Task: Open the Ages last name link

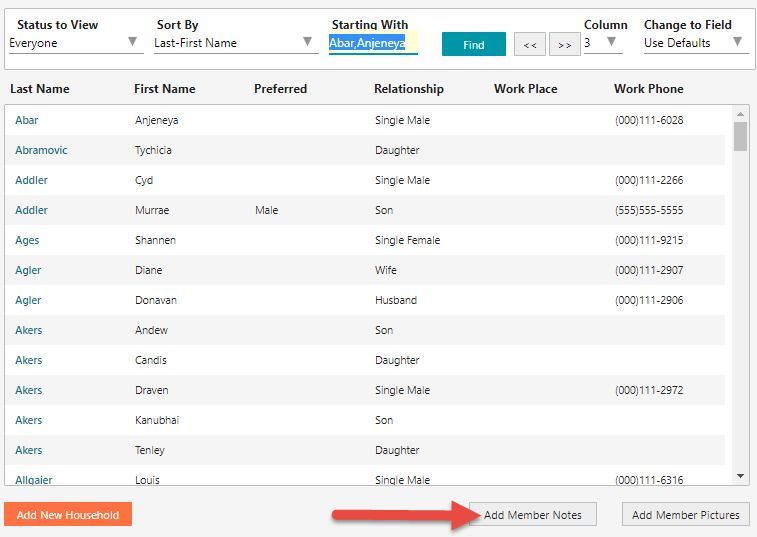Action: tap(27, 240)
